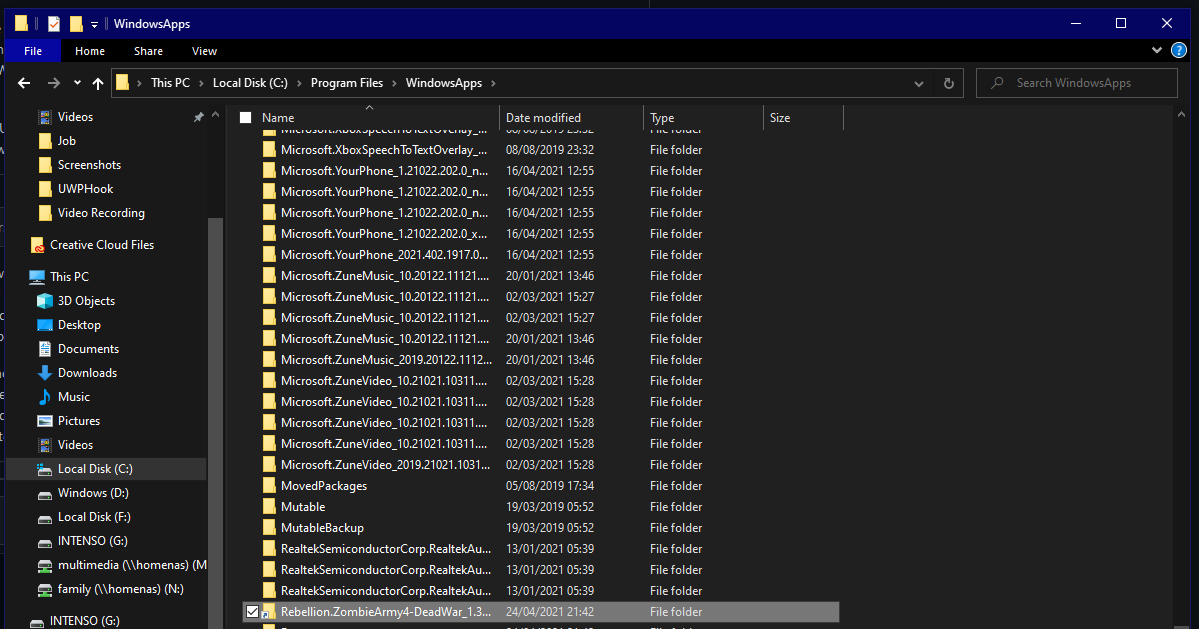Click the This PC icon in sidebar
The width and height of the screenshot is (1199, 629).
coord(37,277)
